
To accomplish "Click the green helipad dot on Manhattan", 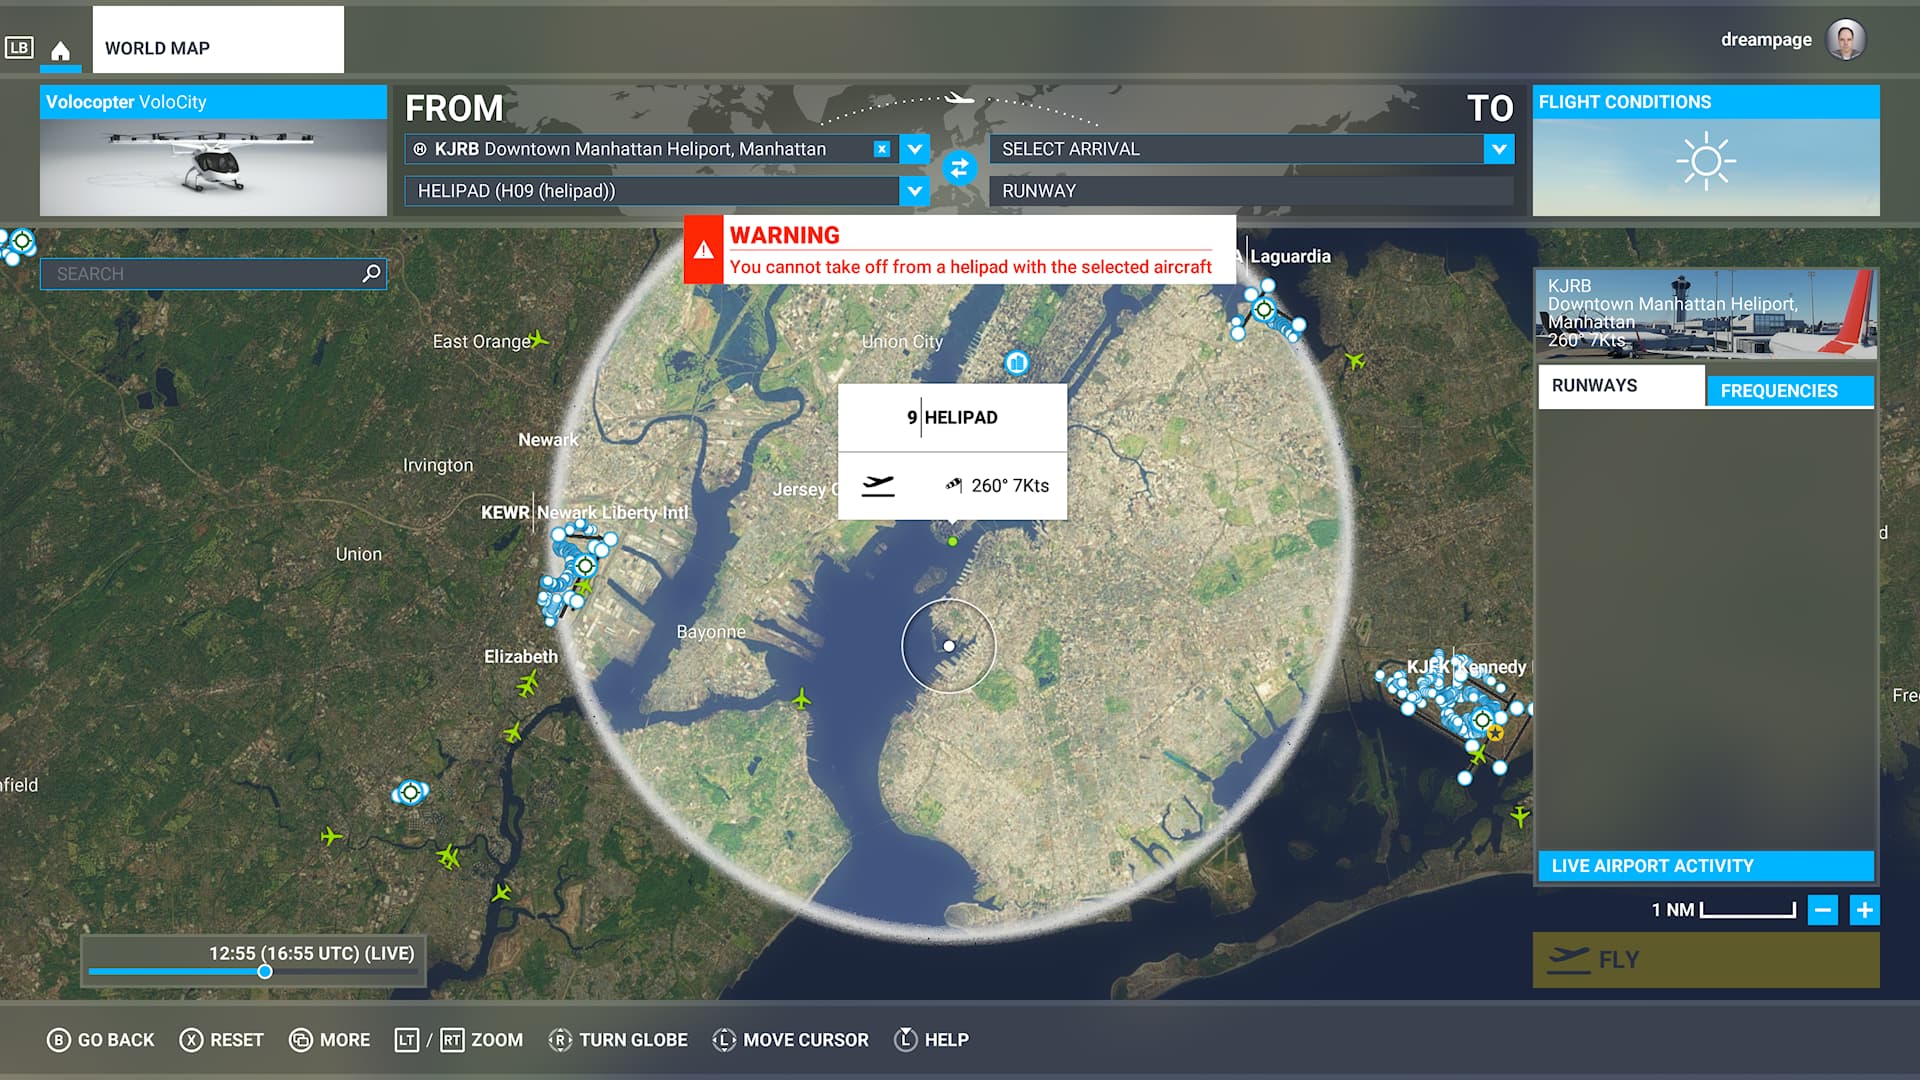I will tap(953, 541).
